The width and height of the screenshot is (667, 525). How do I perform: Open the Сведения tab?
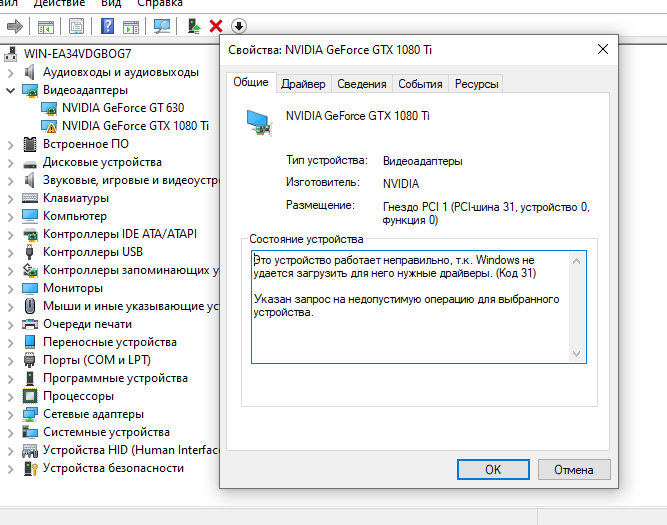[362, 84]
